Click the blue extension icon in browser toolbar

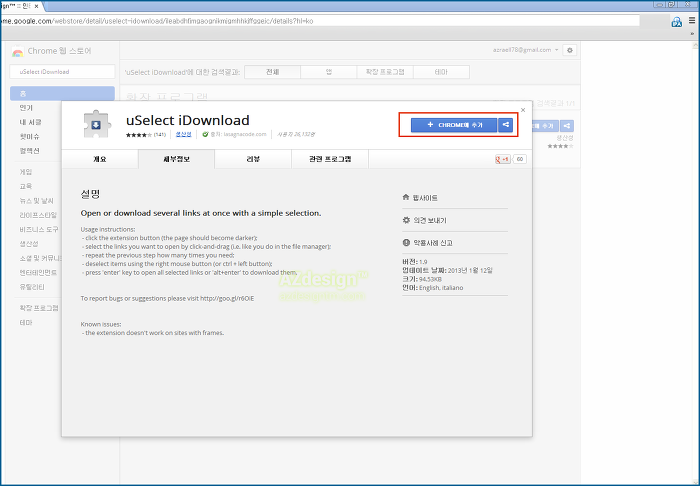pyautogui.click(x=677, y=21)
